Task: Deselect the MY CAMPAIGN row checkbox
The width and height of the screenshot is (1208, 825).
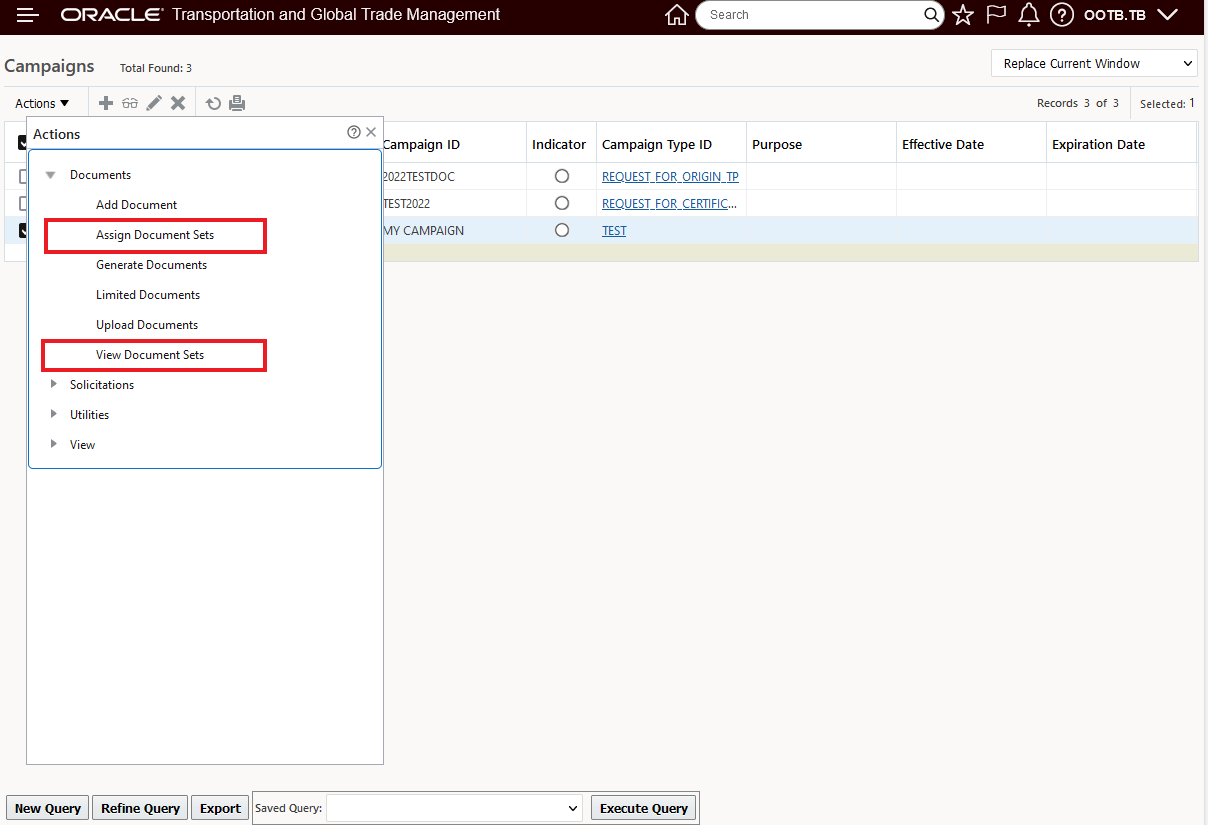Action: click(25, 230)
